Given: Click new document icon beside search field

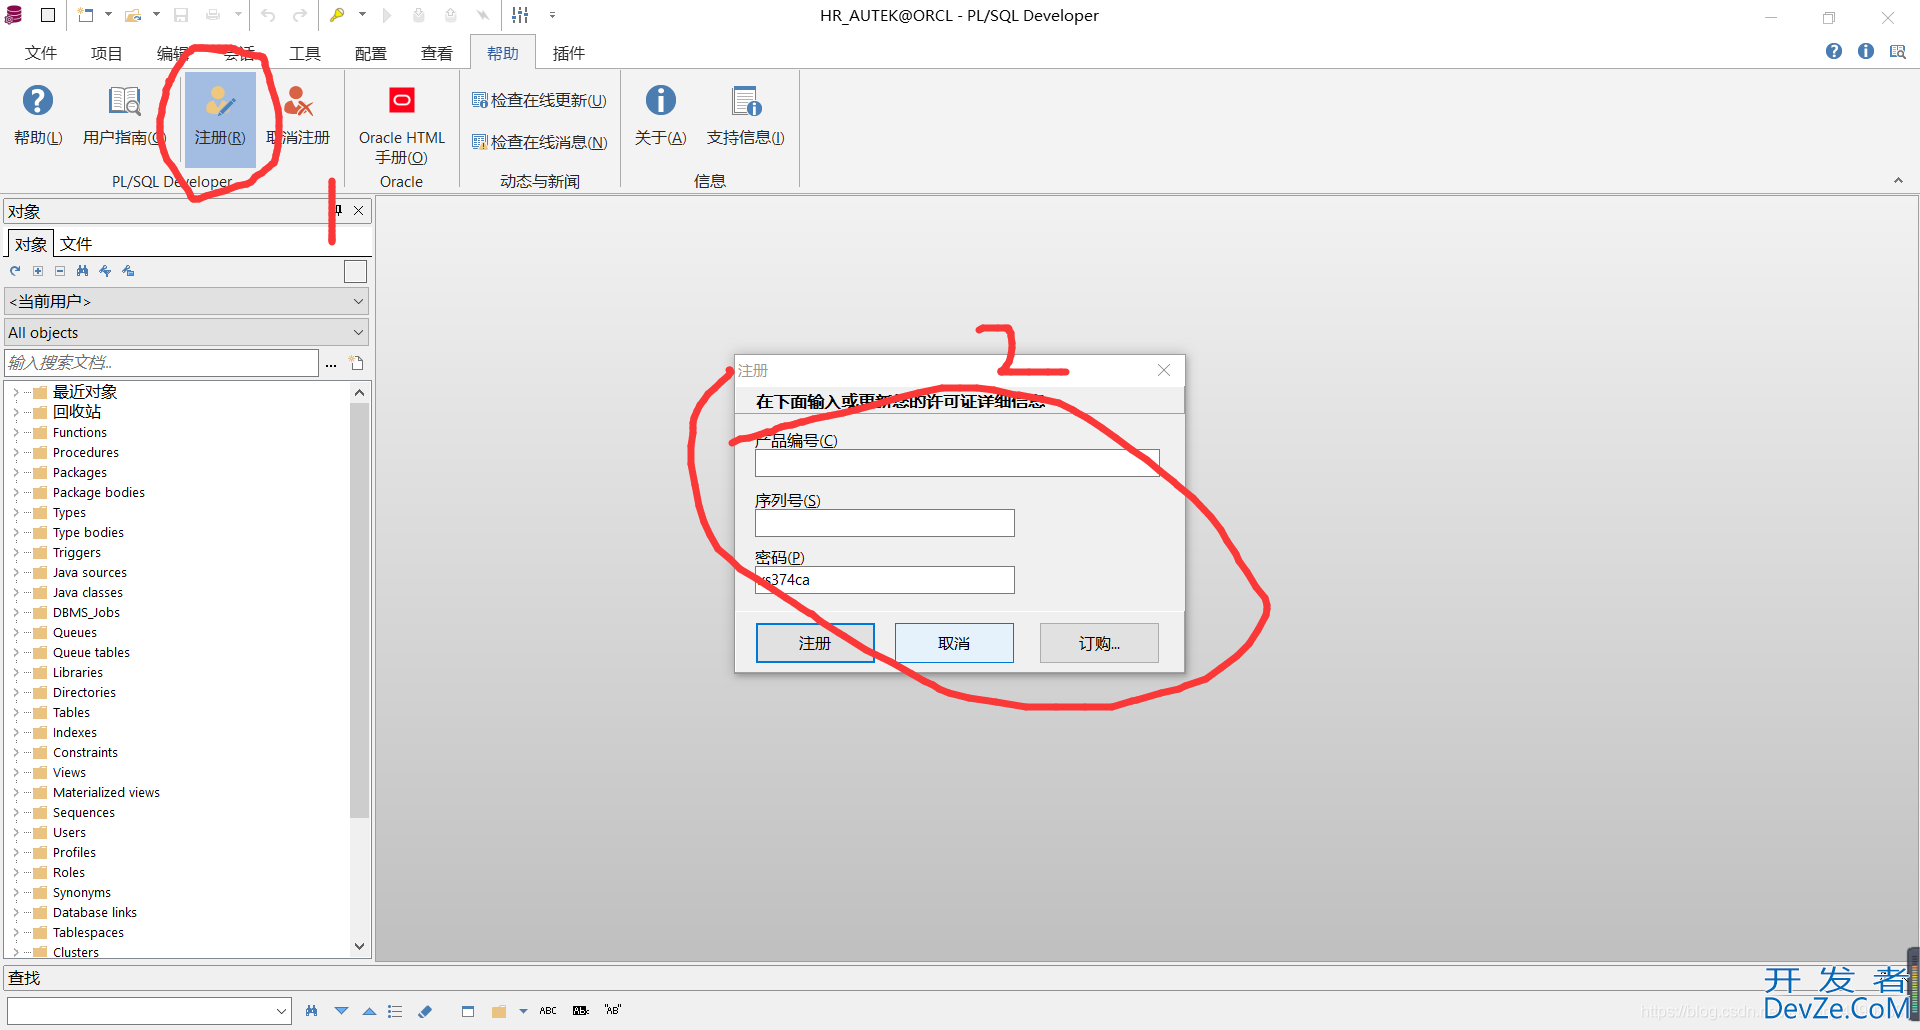Looking at the screenshot, I should pyautogui.click(x=357, y=363).
